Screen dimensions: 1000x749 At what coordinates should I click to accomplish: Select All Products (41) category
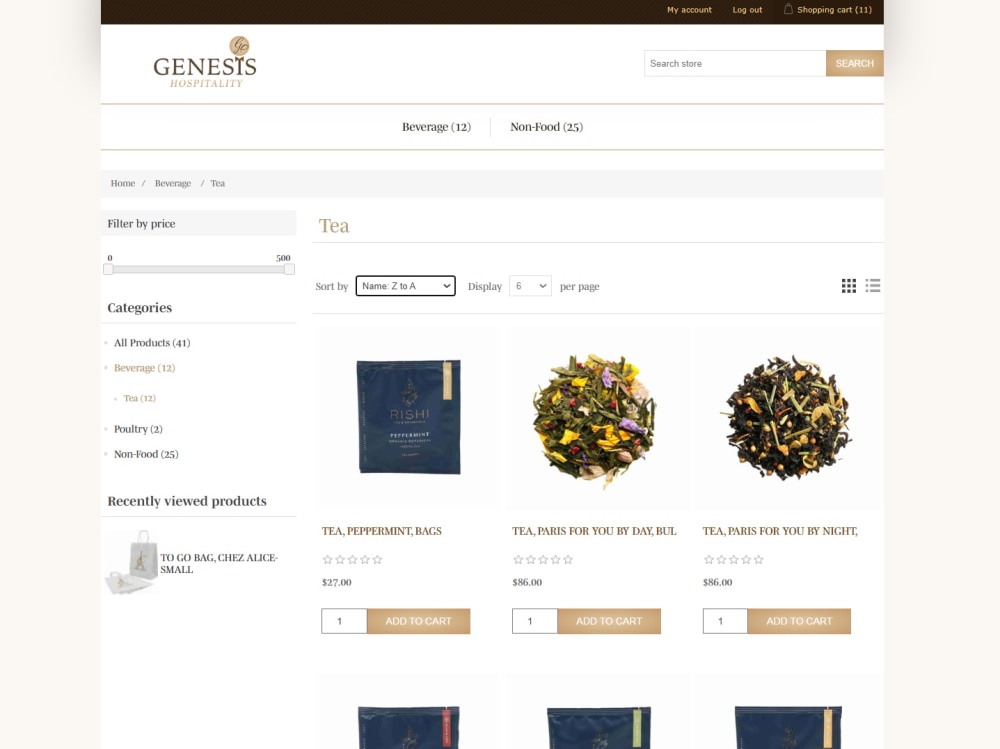[152, 343]
